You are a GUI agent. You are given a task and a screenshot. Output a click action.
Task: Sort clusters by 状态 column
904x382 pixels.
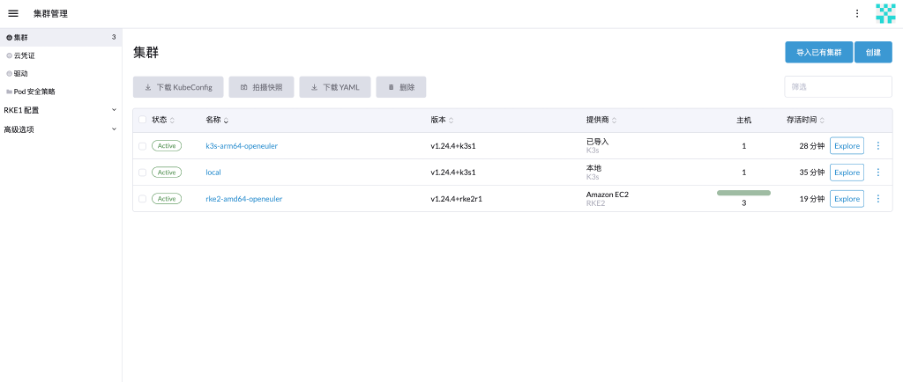point(163,120)
